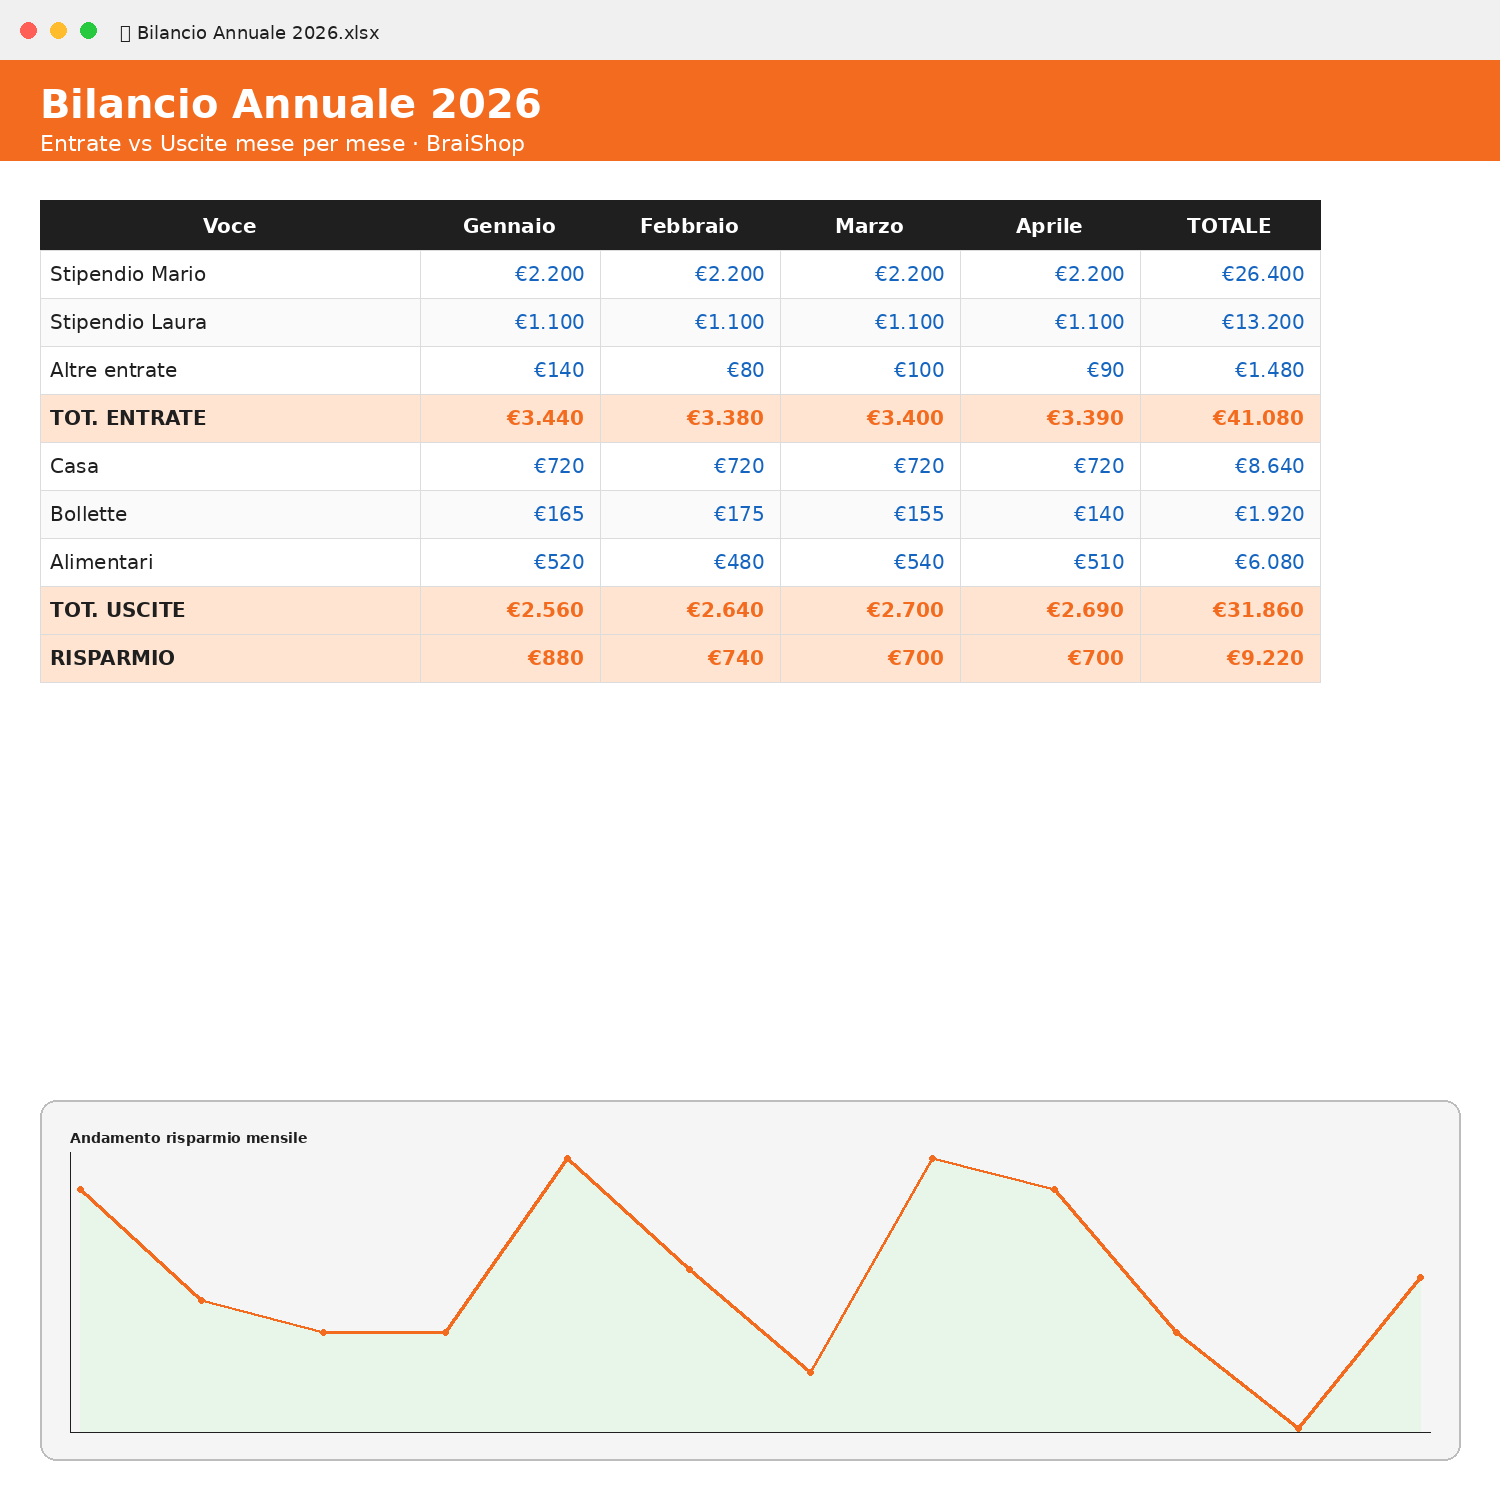Select RISPARMIO total €9.220

point(1230,658)
